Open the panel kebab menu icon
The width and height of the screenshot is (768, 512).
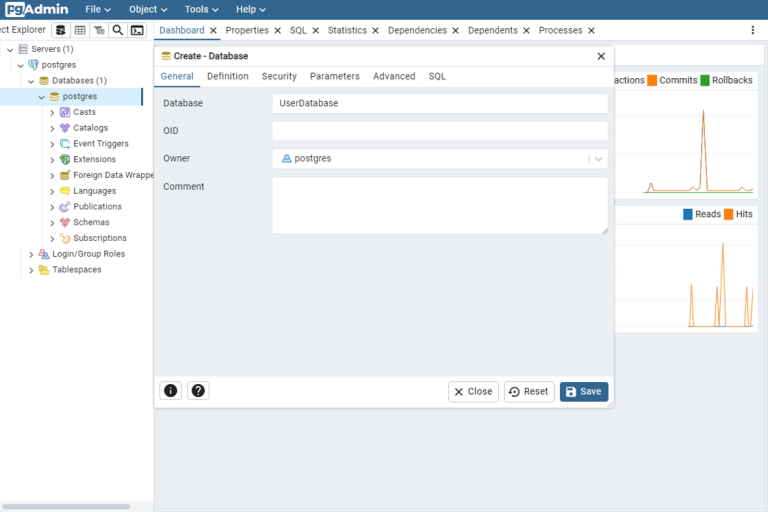click(x=753, y=30)
